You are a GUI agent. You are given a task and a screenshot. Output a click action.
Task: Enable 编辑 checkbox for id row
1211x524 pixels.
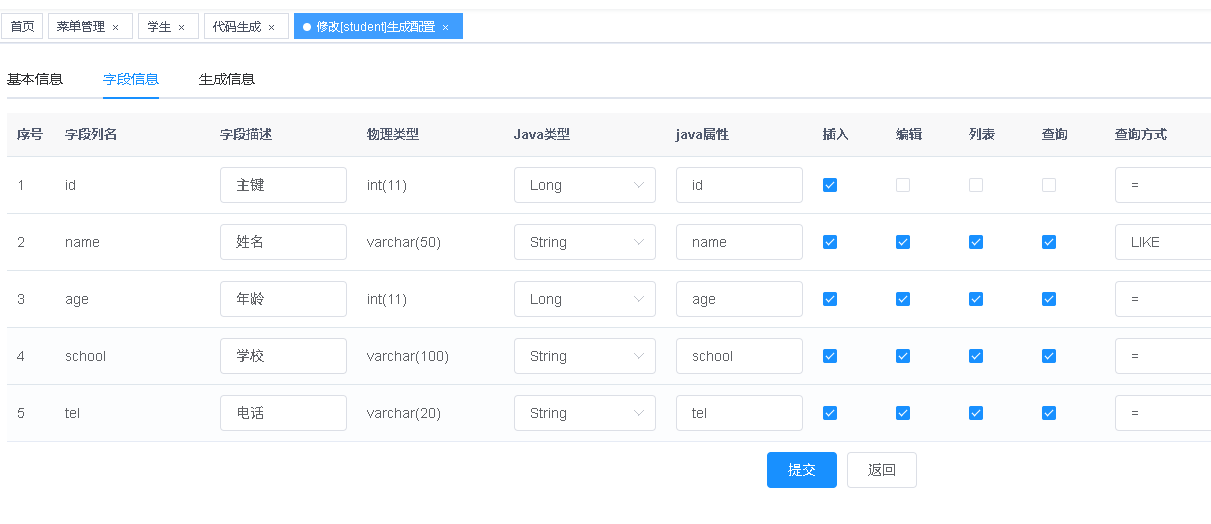[903, 185]
